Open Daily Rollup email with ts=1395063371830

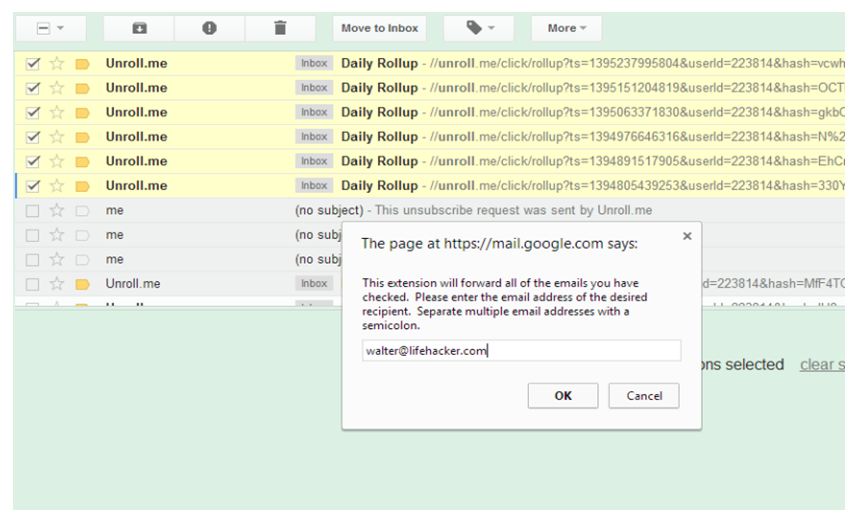(x=592, y=112)
